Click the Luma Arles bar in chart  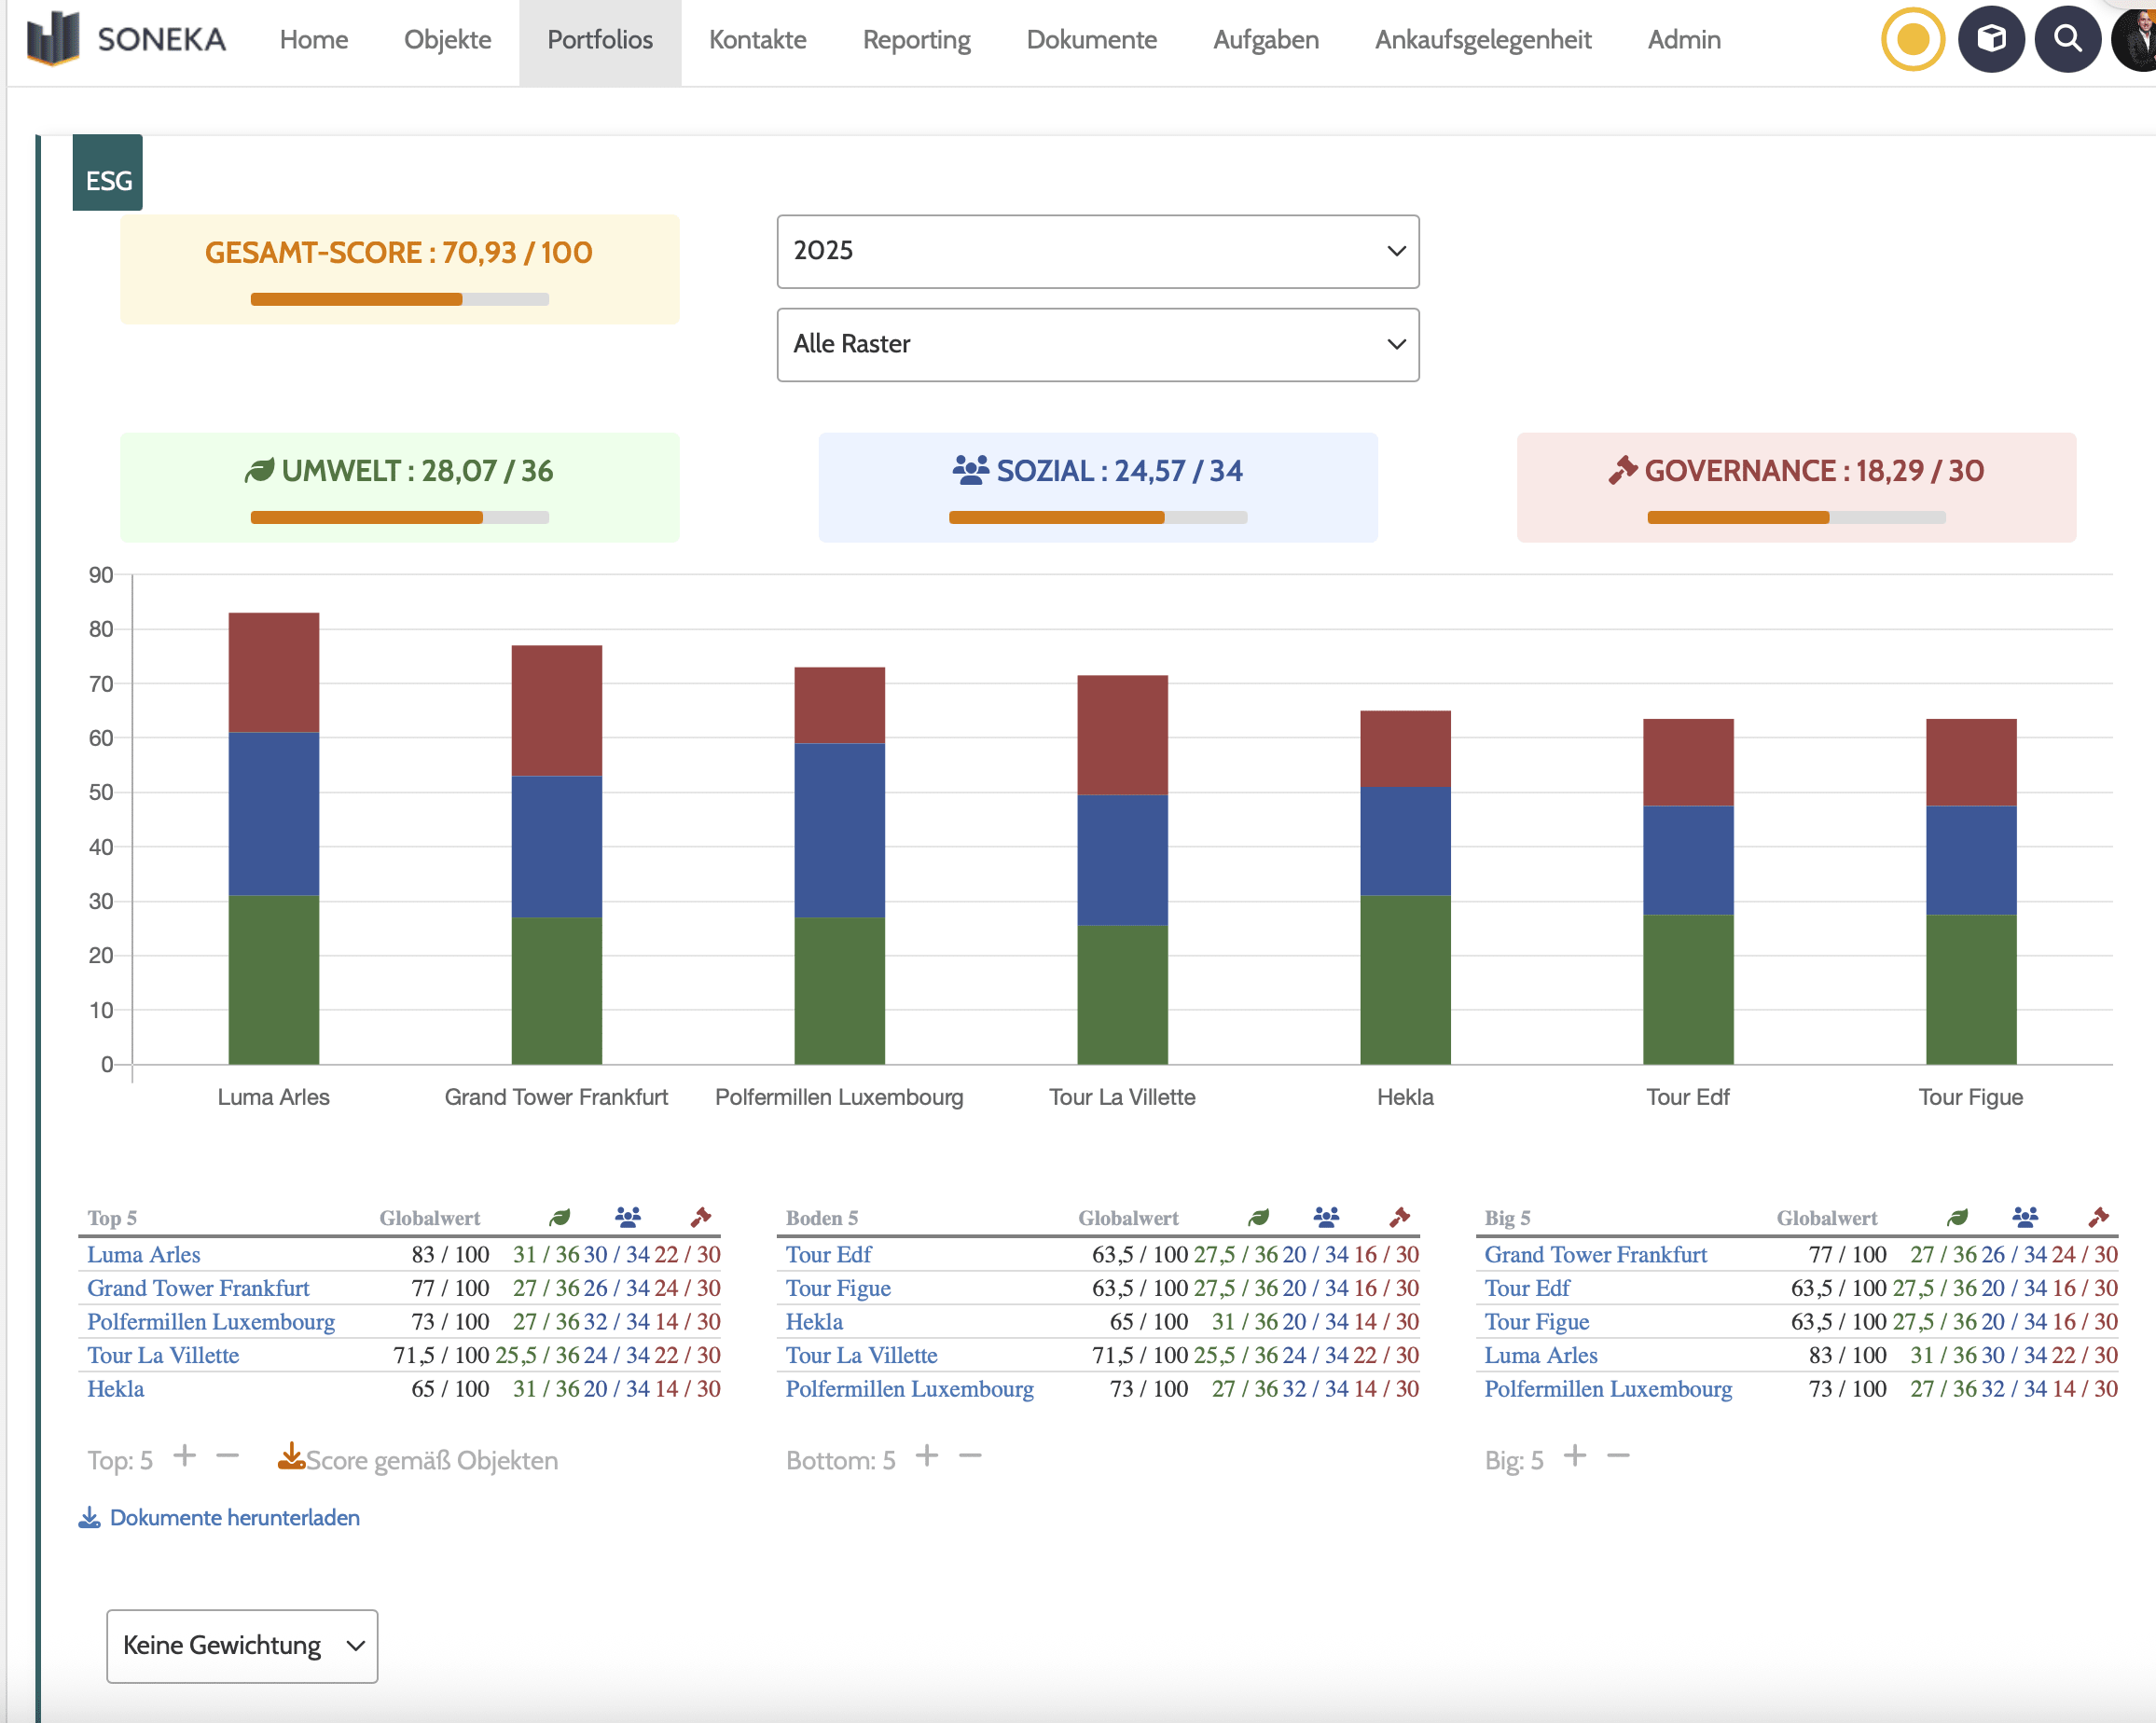(273, 840)
